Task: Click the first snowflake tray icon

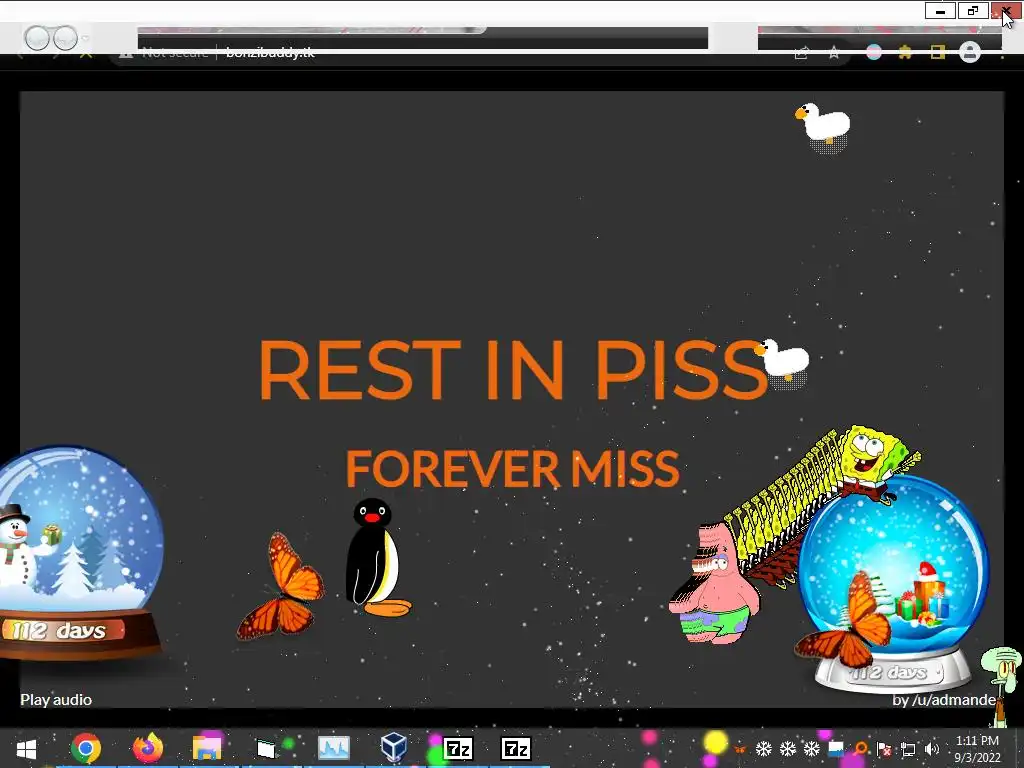Action: click(x=763, y=749)
